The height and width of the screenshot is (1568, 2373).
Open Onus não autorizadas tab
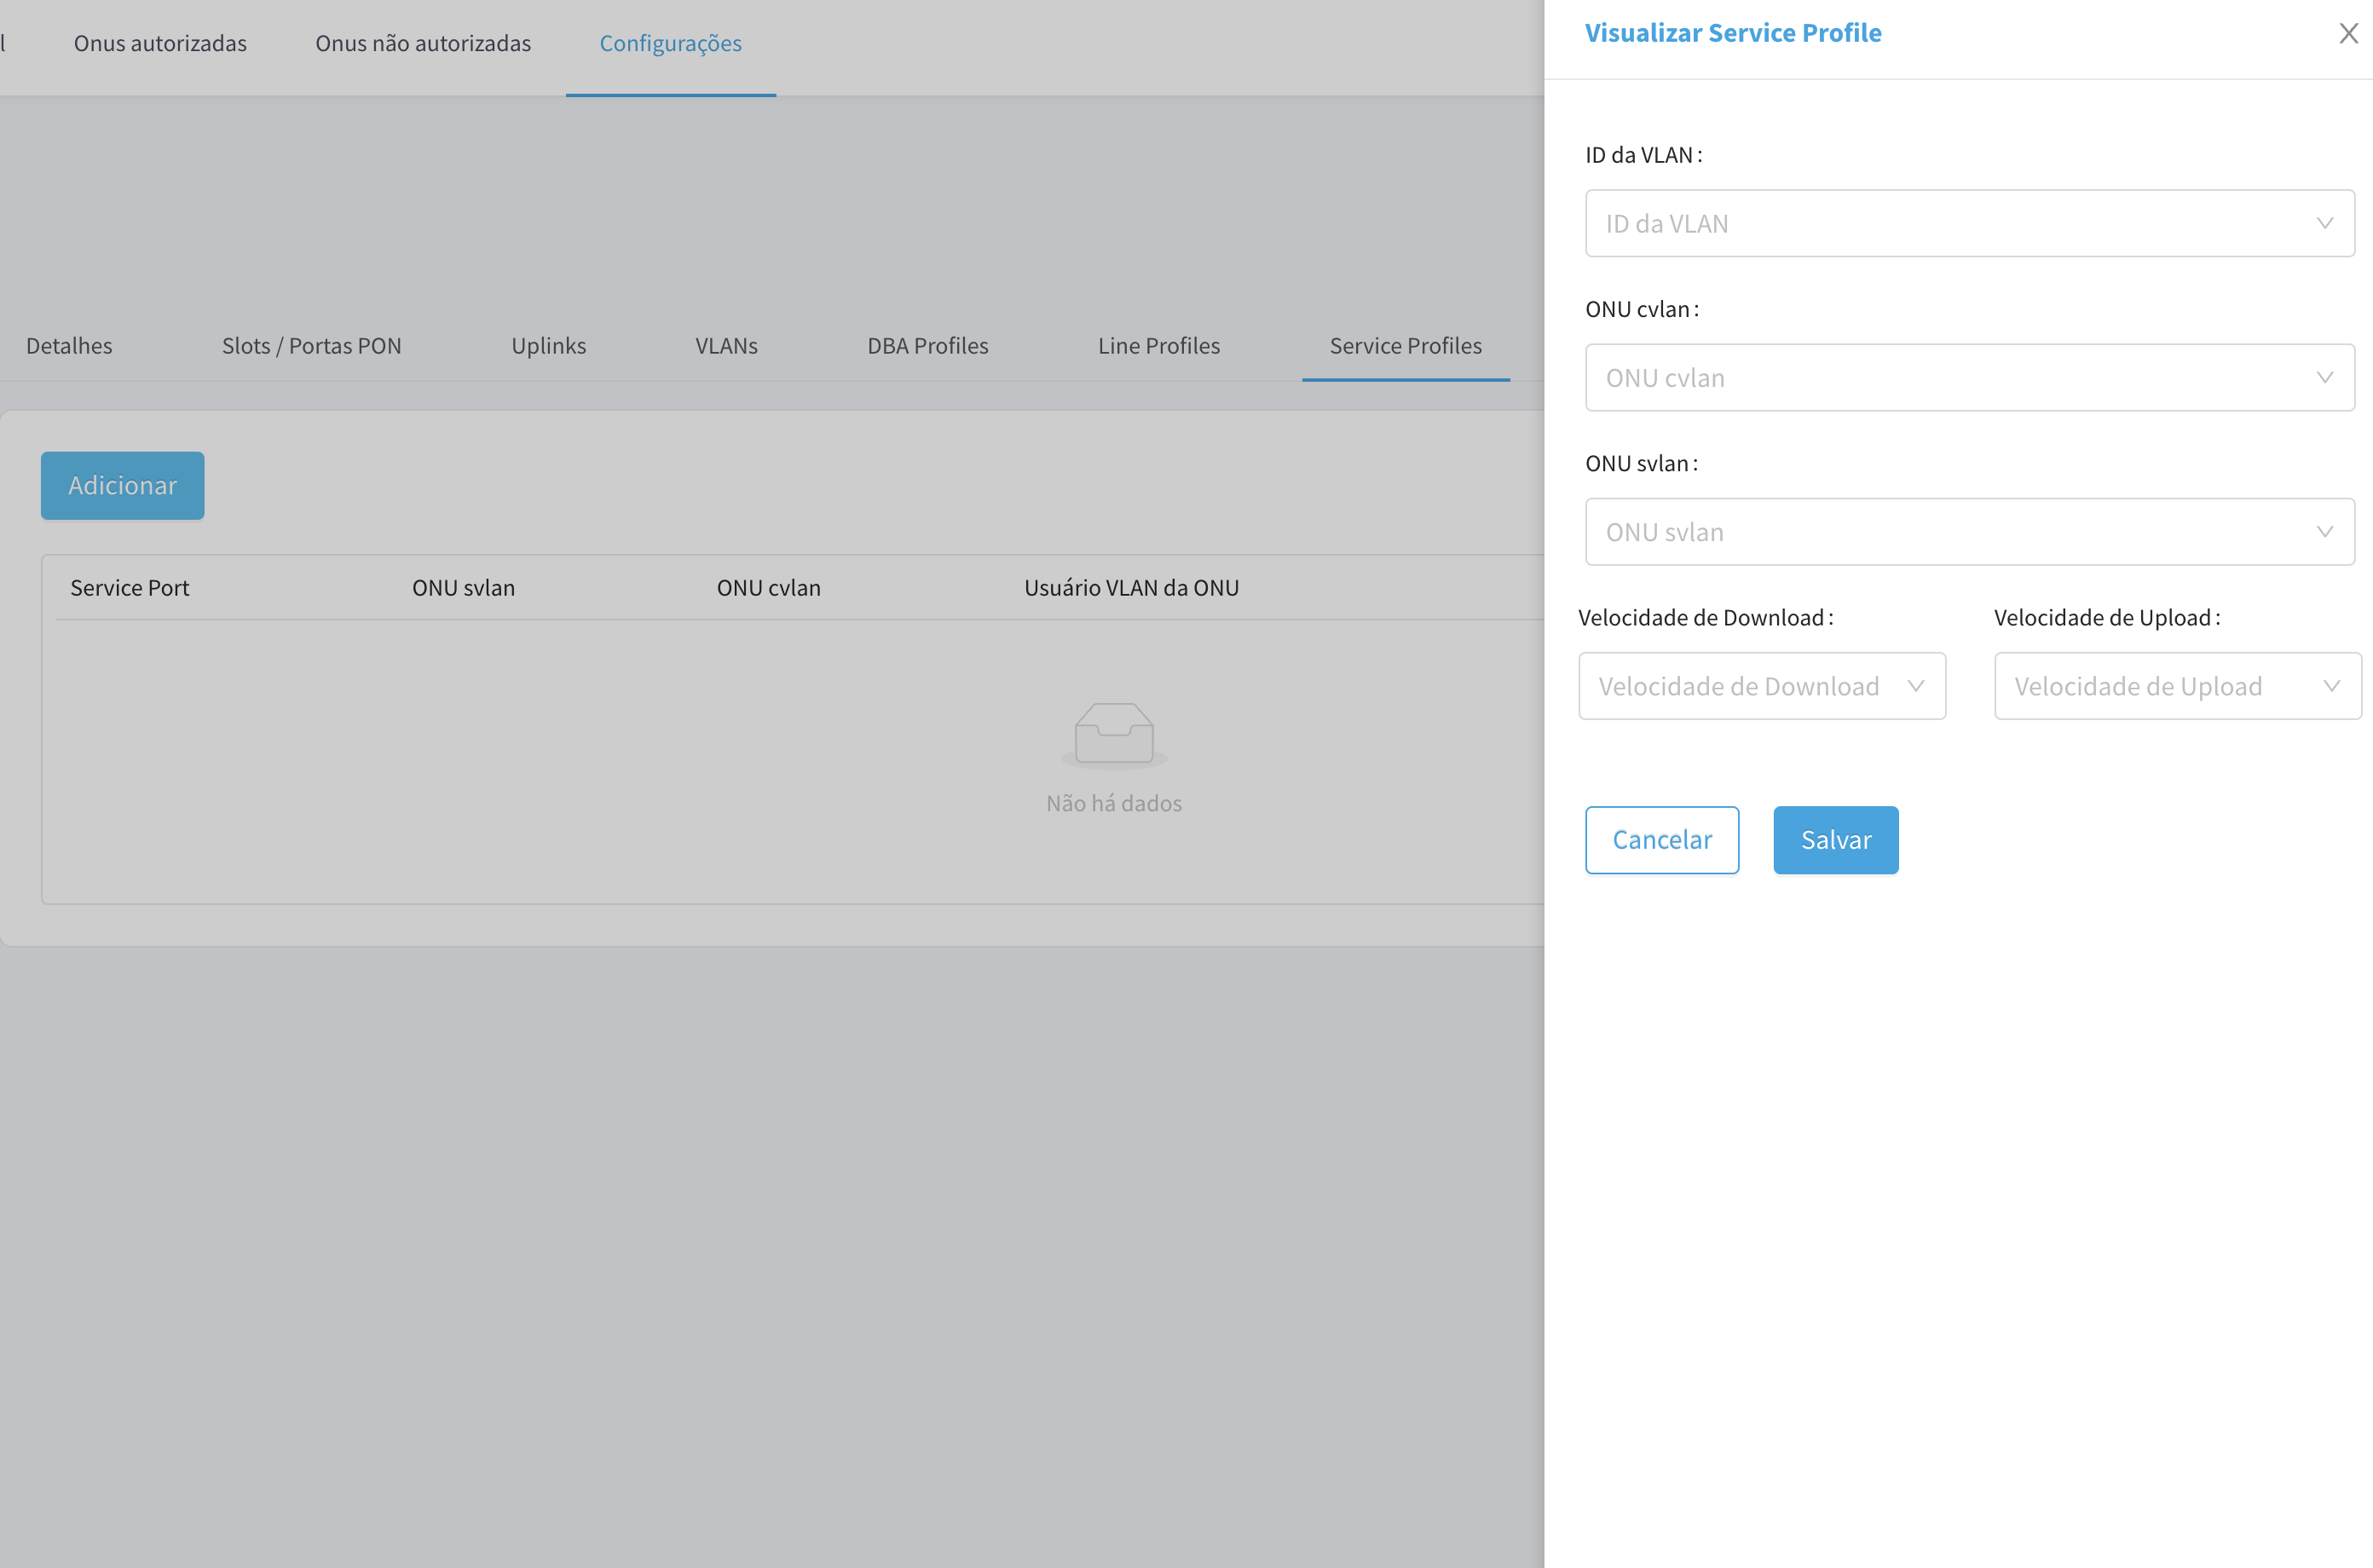[x=423, y=44]
